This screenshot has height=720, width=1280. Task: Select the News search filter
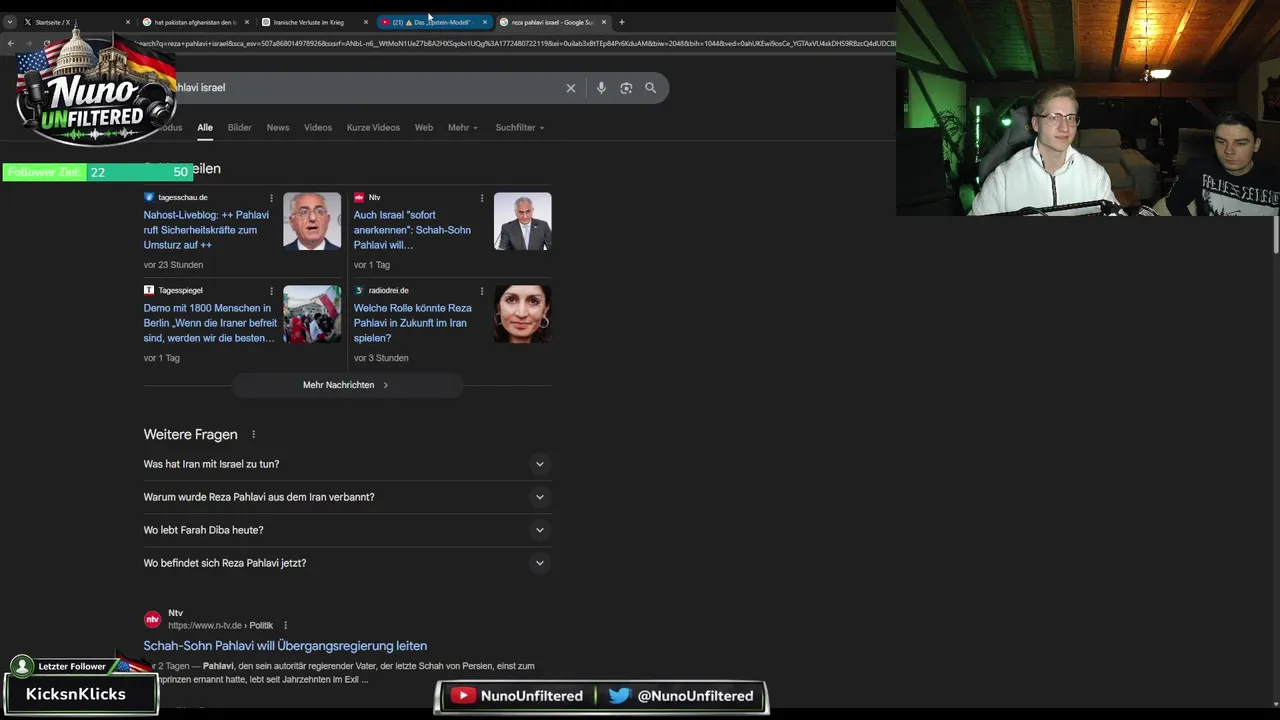click(x=278, y=128)
